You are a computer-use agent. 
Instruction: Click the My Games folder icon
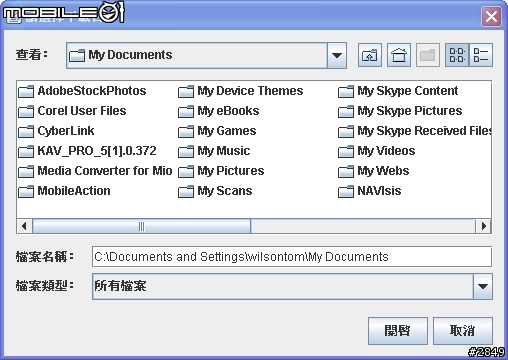[186, 131]
